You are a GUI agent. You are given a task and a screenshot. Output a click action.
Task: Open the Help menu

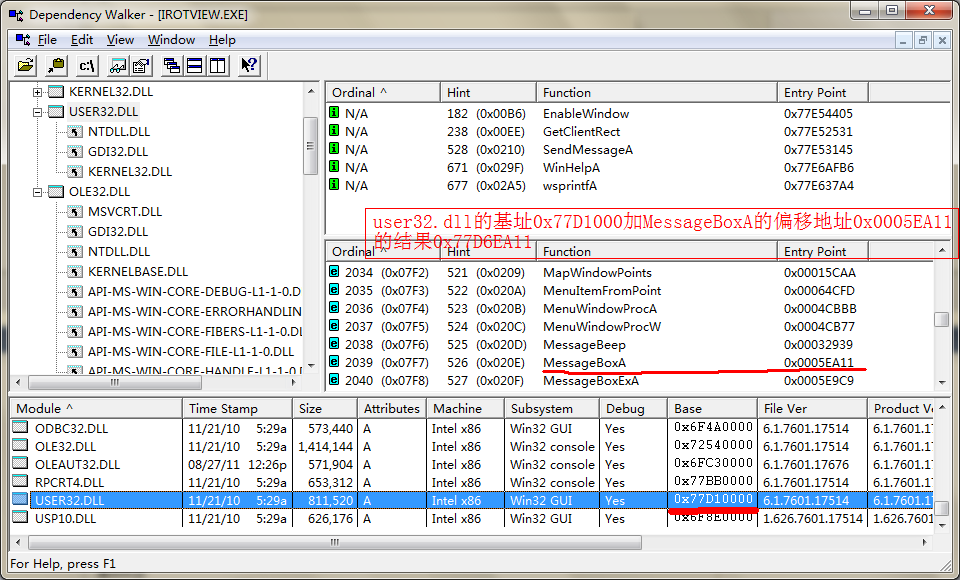coord(222,40)
